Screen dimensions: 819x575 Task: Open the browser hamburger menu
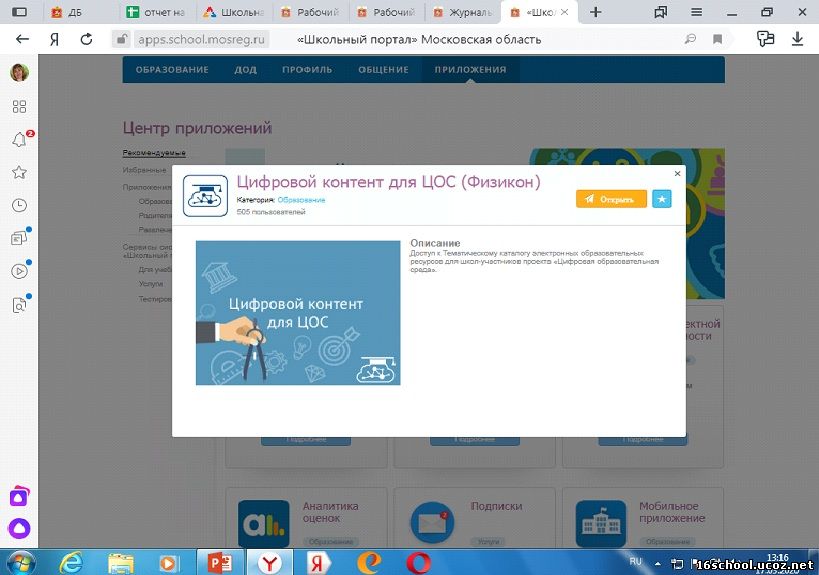click(x=696, y=11)
